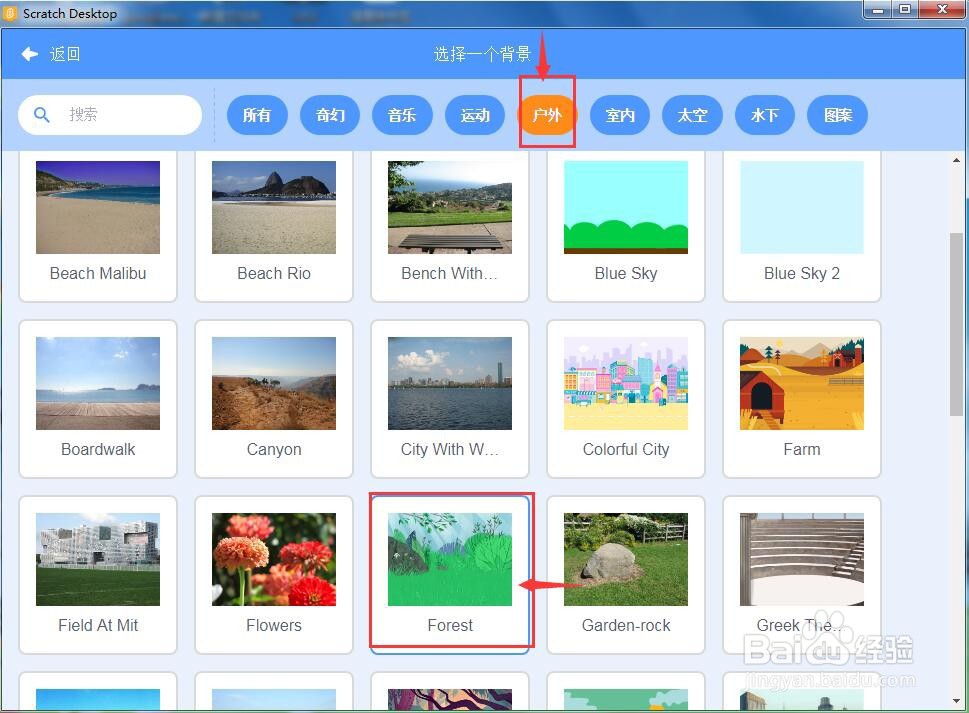Click the 返回 back label
The width and height of the screenshot is (969, 713).
tap(65, 54)
